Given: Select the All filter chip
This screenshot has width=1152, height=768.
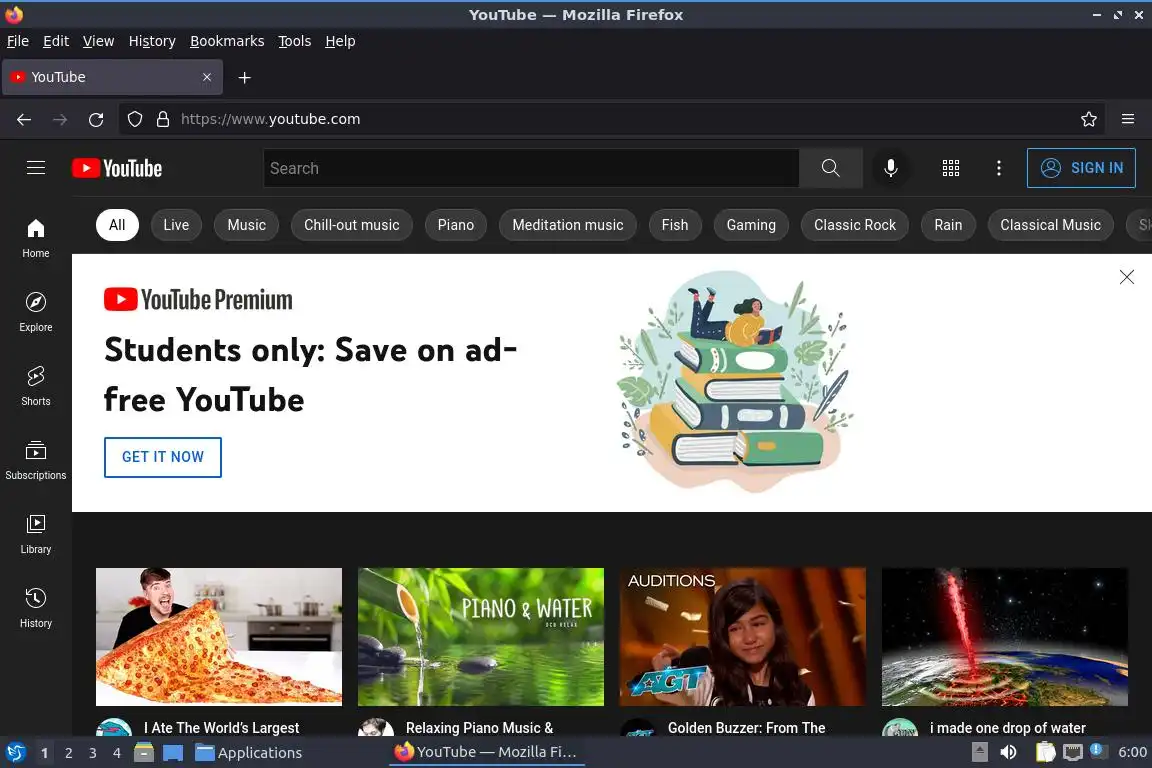Looking at the screenshot, I should coord(117,225).
